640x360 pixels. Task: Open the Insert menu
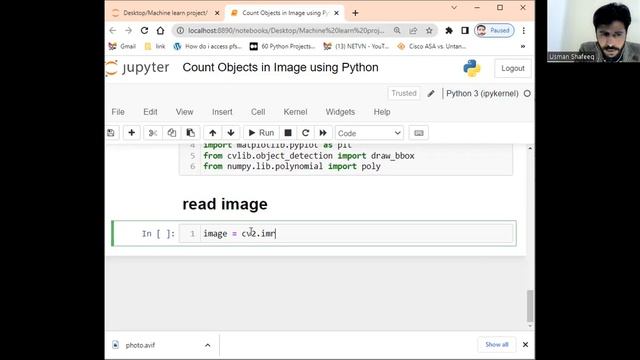pyautogui.click(x=222, y=112)
